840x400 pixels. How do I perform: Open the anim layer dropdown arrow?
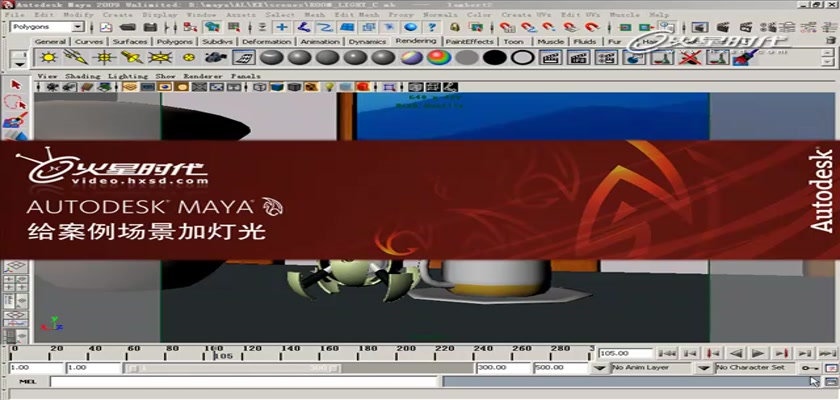[x=601, y=368]
